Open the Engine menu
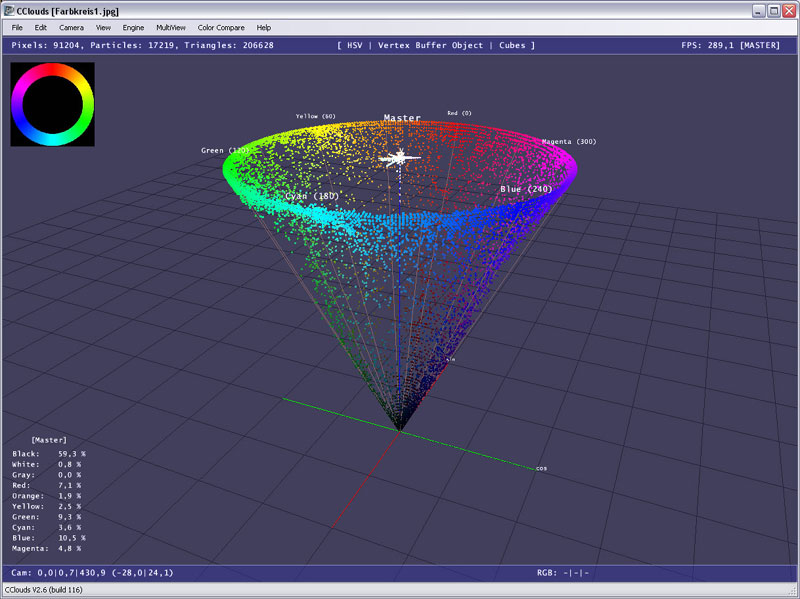This screenshot has width=800, height=599. pos(134,28)
